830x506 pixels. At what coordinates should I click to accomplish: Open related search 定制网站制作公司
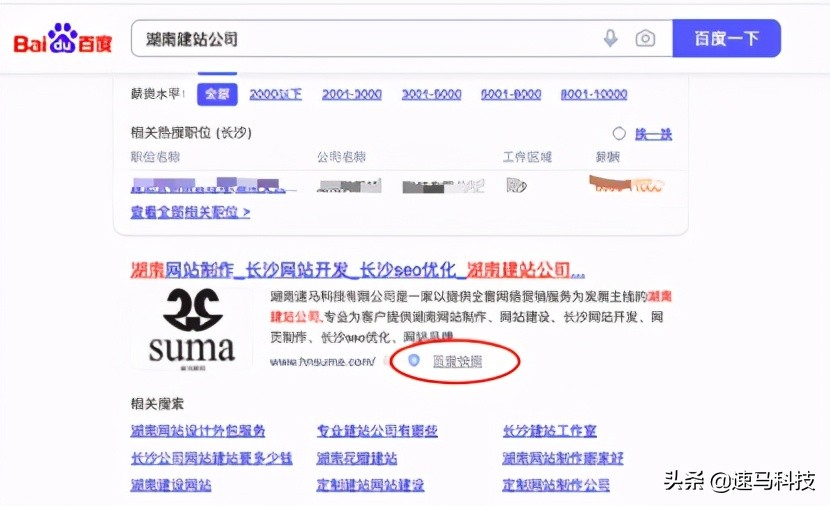point(556,484)
